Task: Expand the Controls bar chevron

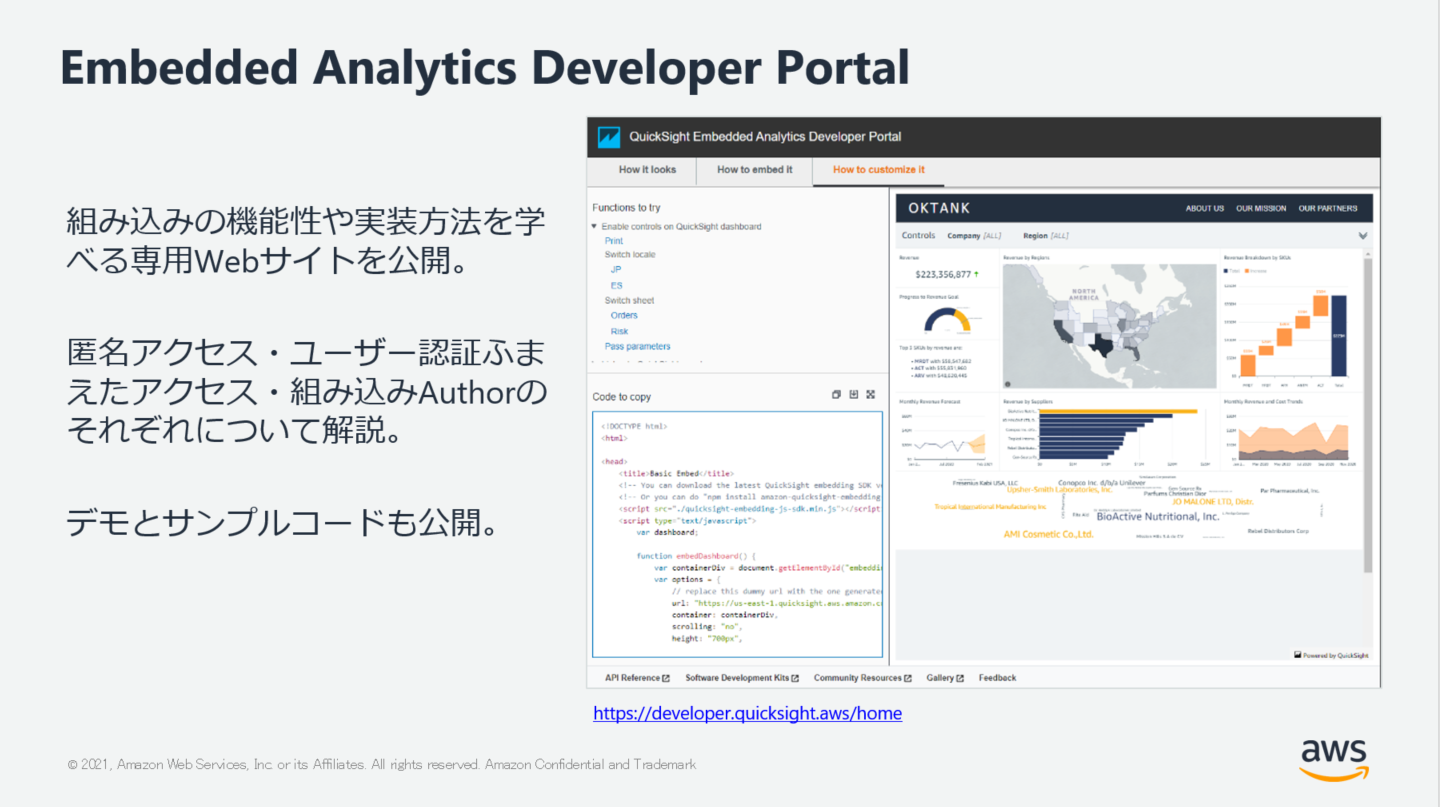Action: click(1363, 236)
